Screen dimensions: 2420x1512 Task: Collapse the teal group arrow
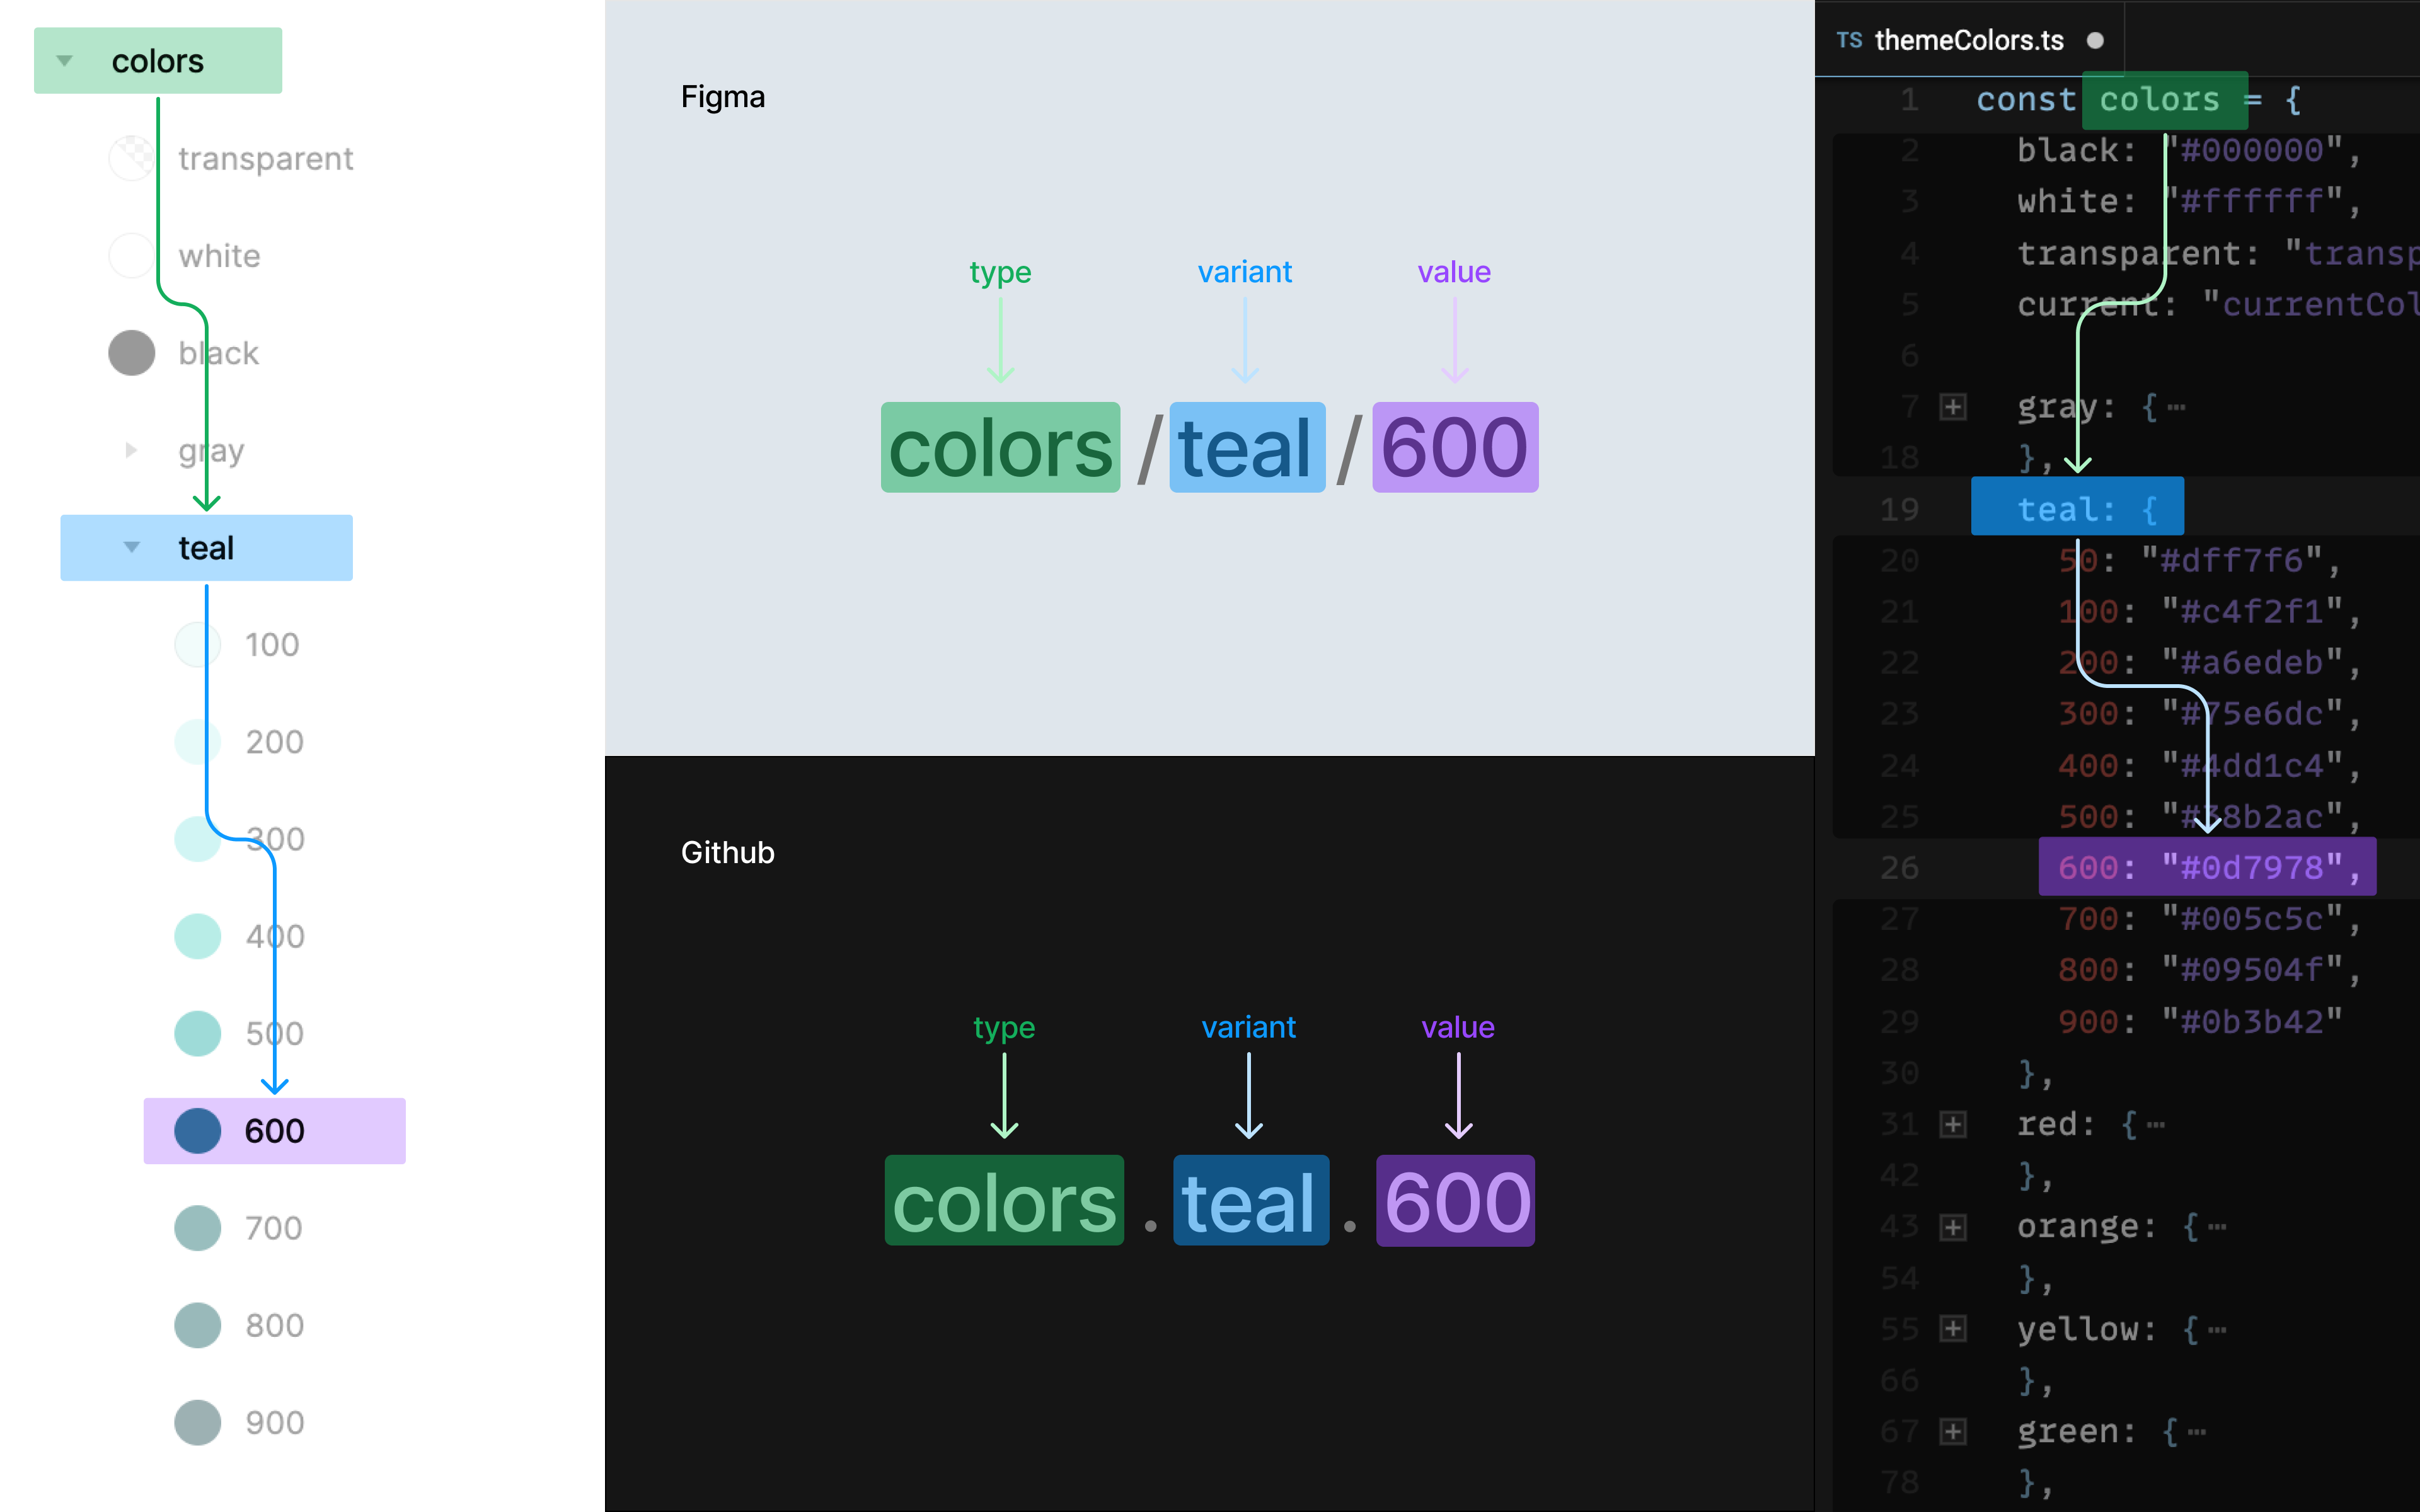coord(132,547)
